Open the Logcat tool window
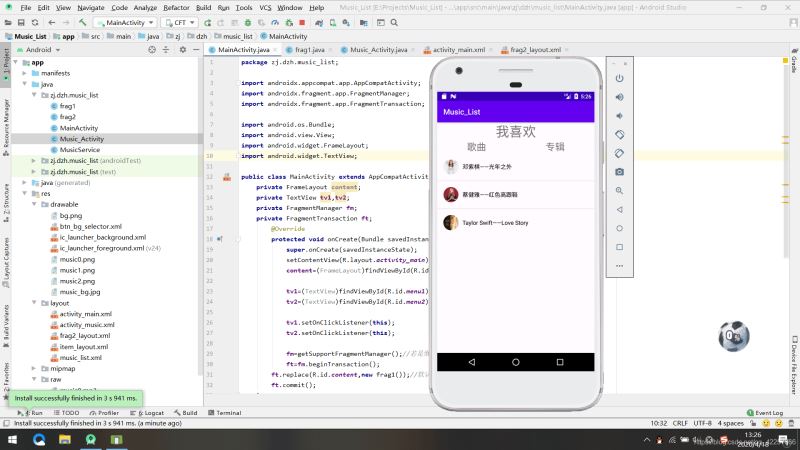Screen dimensions: 800x450 (151, 412)
